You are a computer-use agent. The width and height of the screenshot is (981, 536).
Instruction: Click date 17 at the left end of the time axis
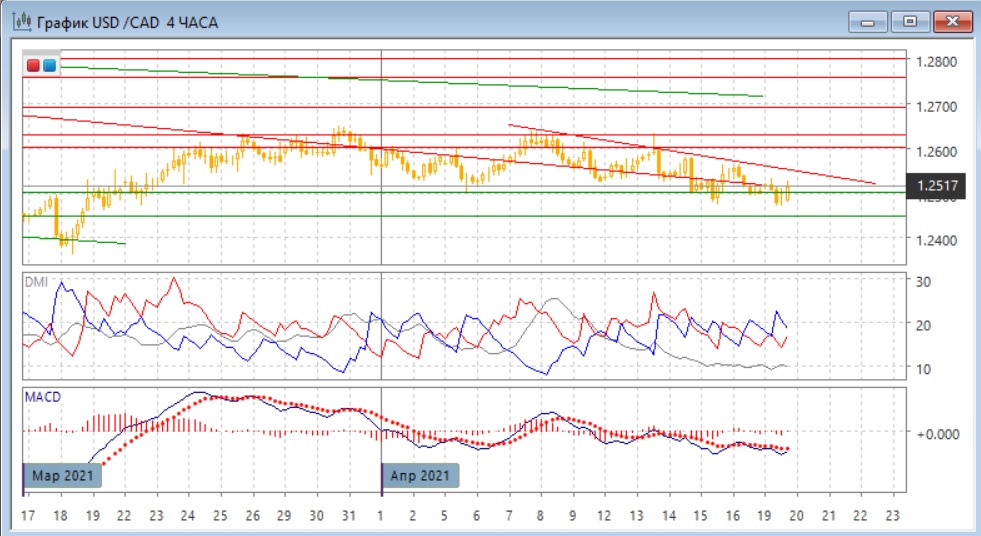tap(26, 515)
